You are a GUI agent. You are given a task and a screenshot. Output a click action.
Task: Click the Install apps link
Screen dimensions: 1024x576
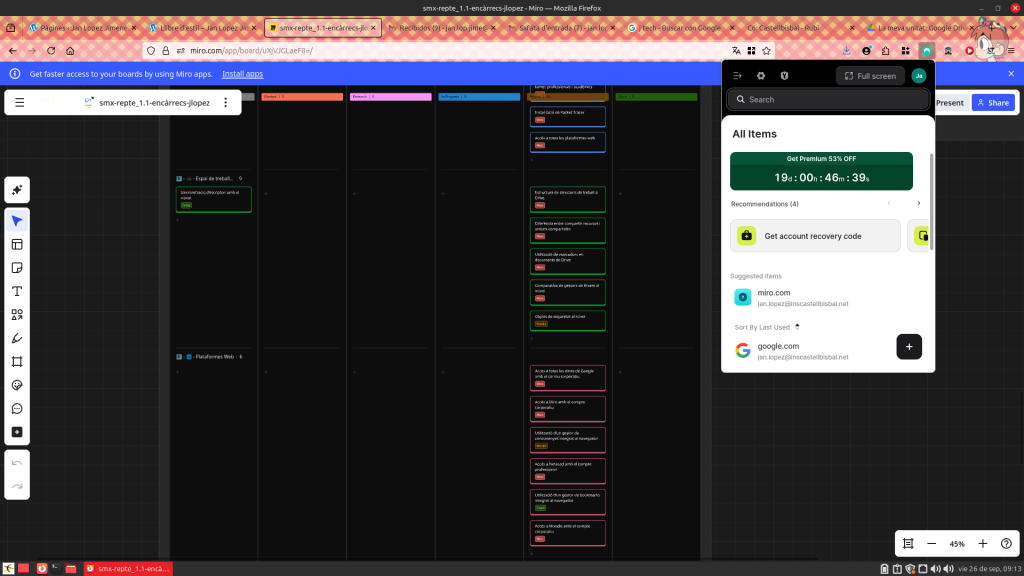242,74
